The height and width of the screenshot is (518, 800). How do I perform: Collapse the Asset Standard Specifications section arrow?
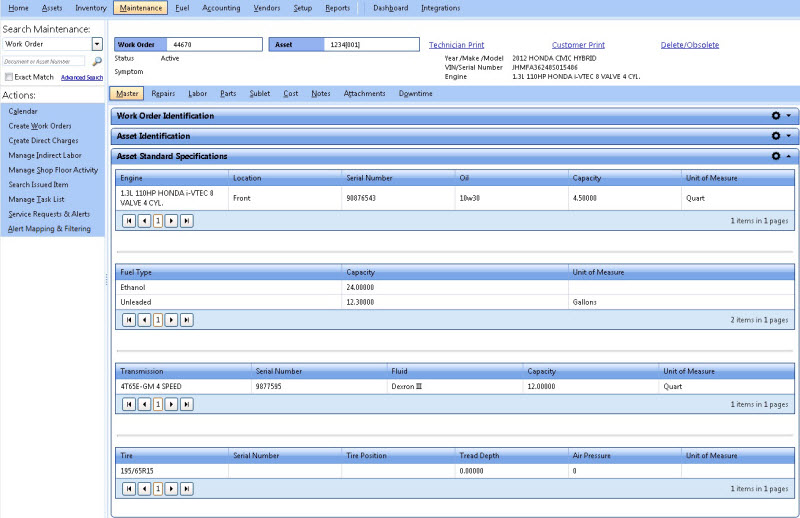[x=788, y=156]
